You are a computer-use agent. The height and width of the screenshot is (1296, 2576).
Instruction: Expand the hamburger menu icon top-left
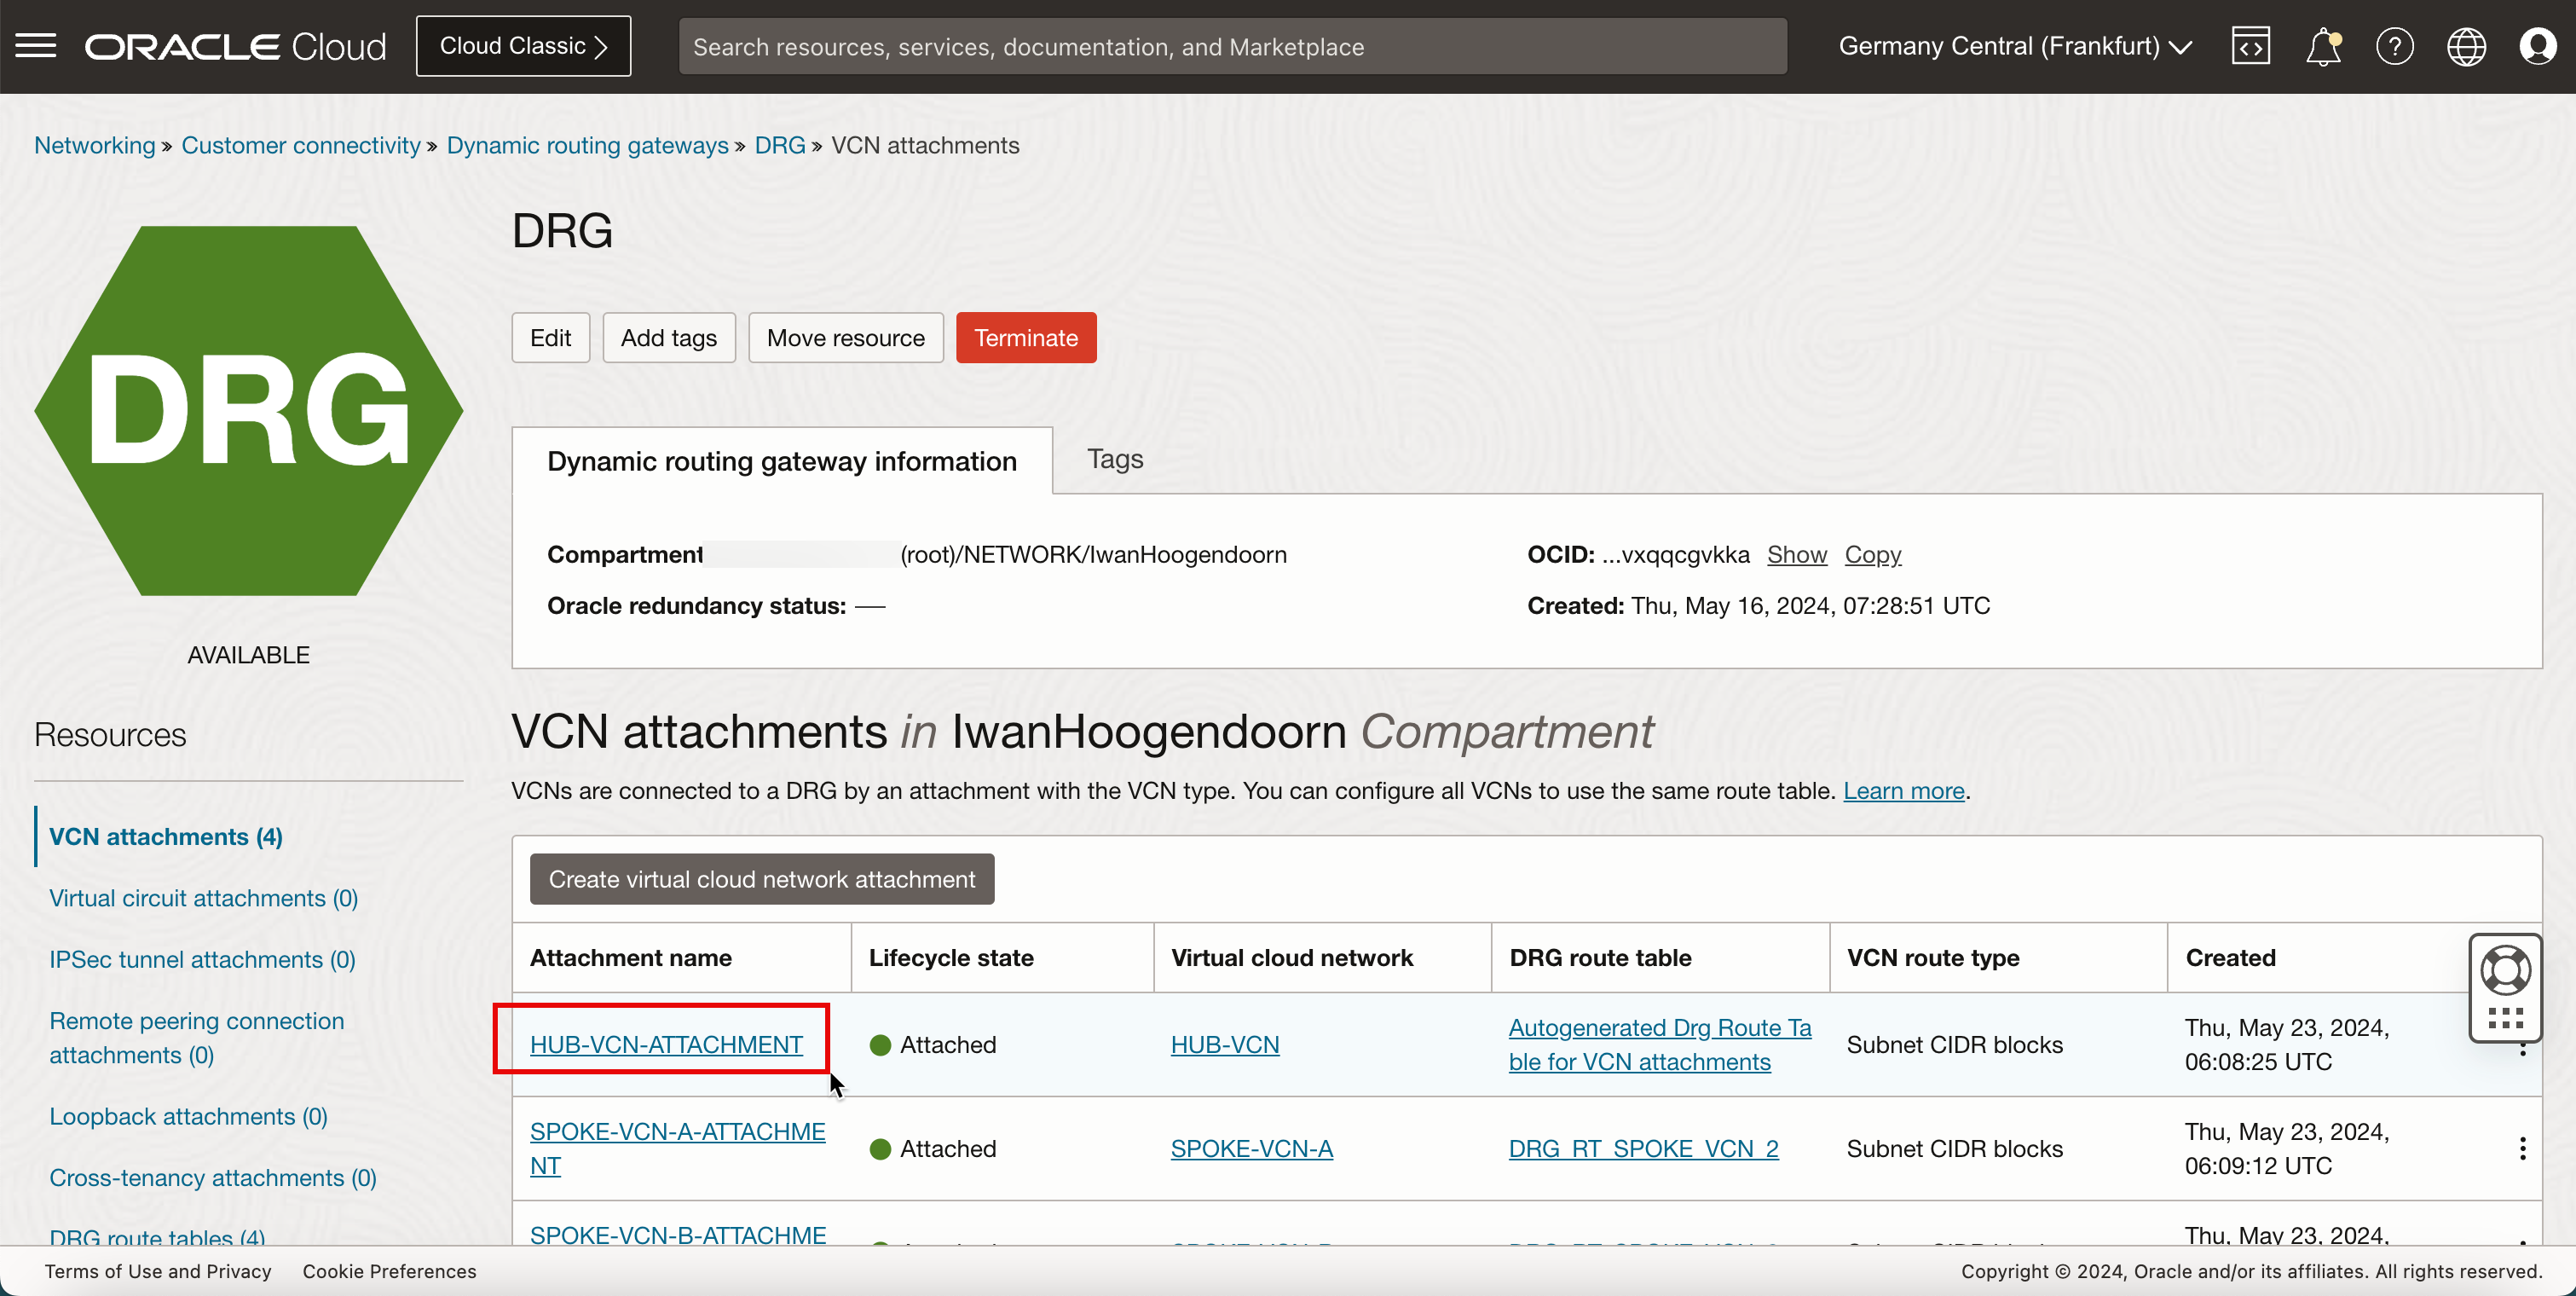(35, 44)
